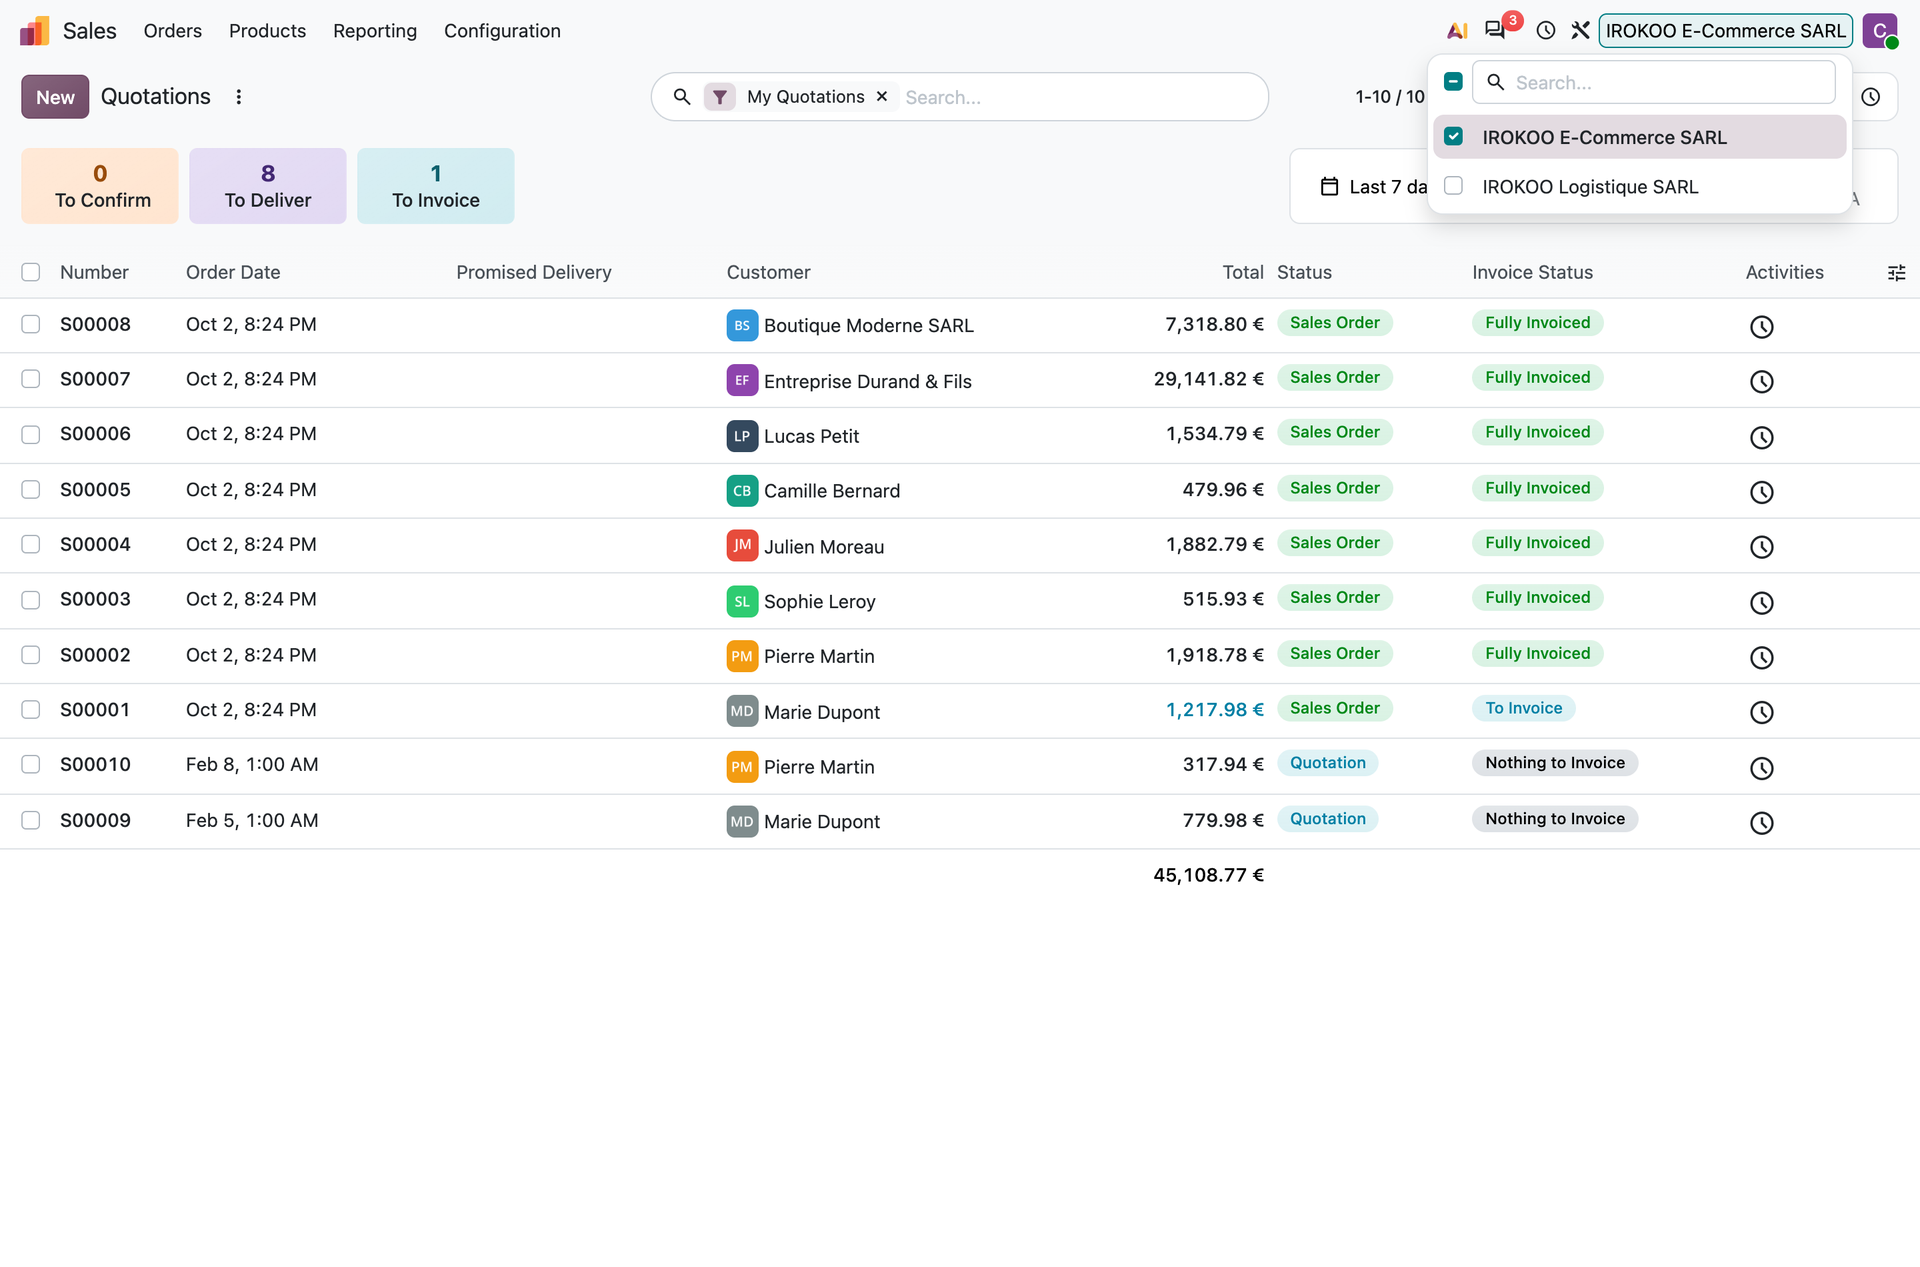Uncheck IROKOO E-Commerce SARL company
Image resolution: width=1920 pixels, height=1267 pixels.
pos(1454,137)
